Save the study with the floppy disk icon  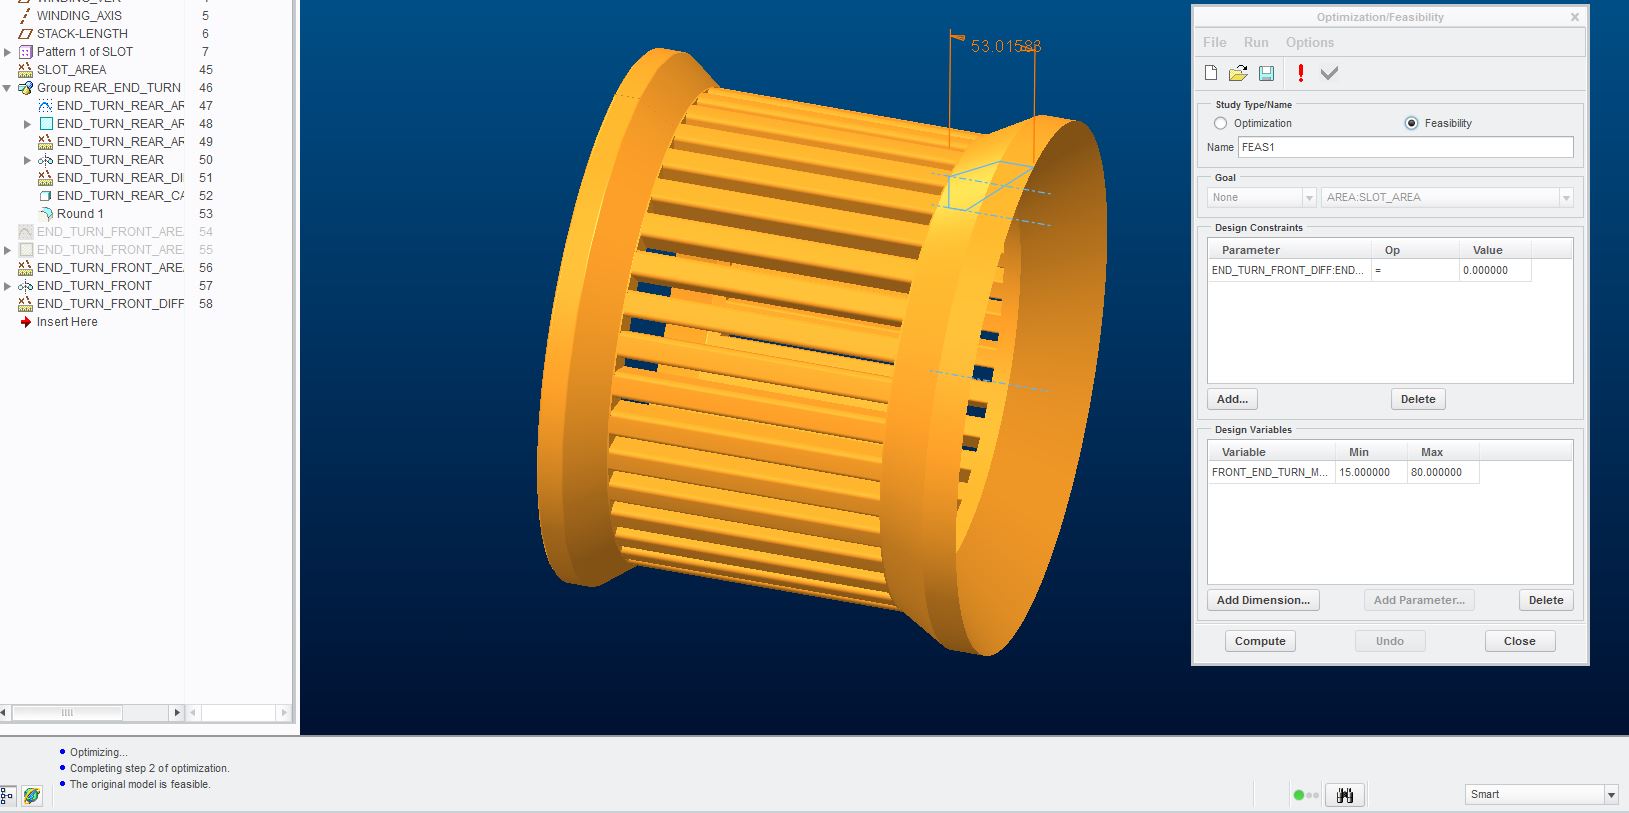(1266, 73)
